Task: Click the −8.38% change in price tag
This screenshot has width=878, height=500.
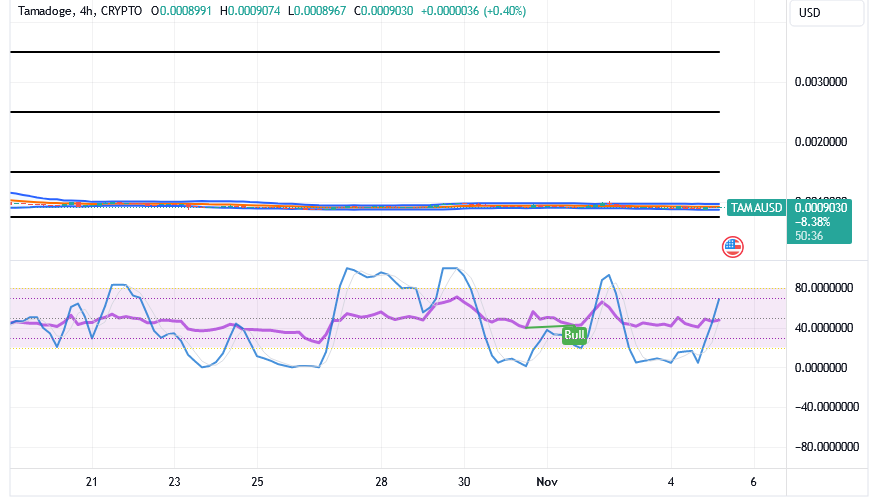Action: coord(812,222)
